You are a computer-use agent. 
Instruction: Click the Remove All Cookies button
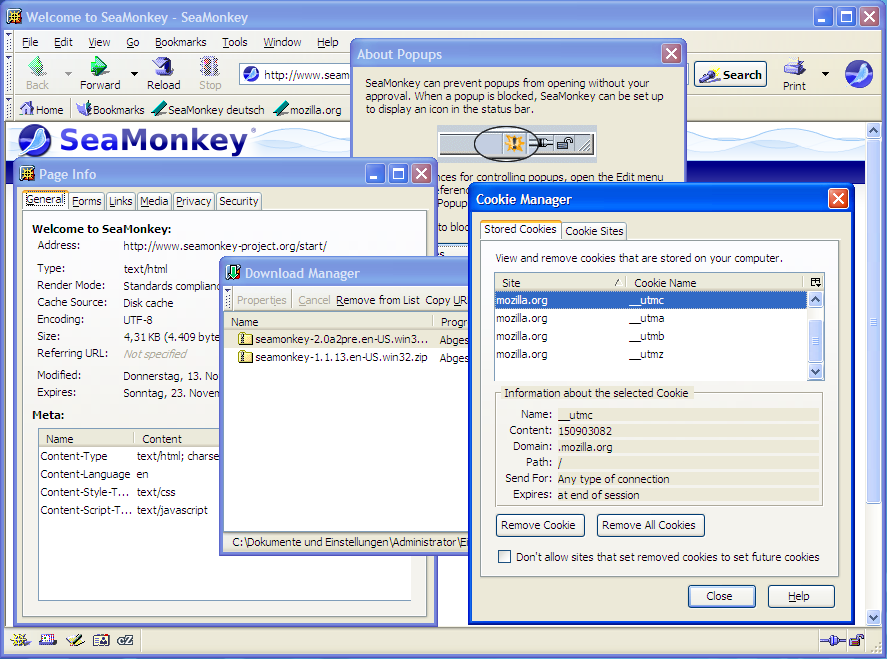coord(650,525)
